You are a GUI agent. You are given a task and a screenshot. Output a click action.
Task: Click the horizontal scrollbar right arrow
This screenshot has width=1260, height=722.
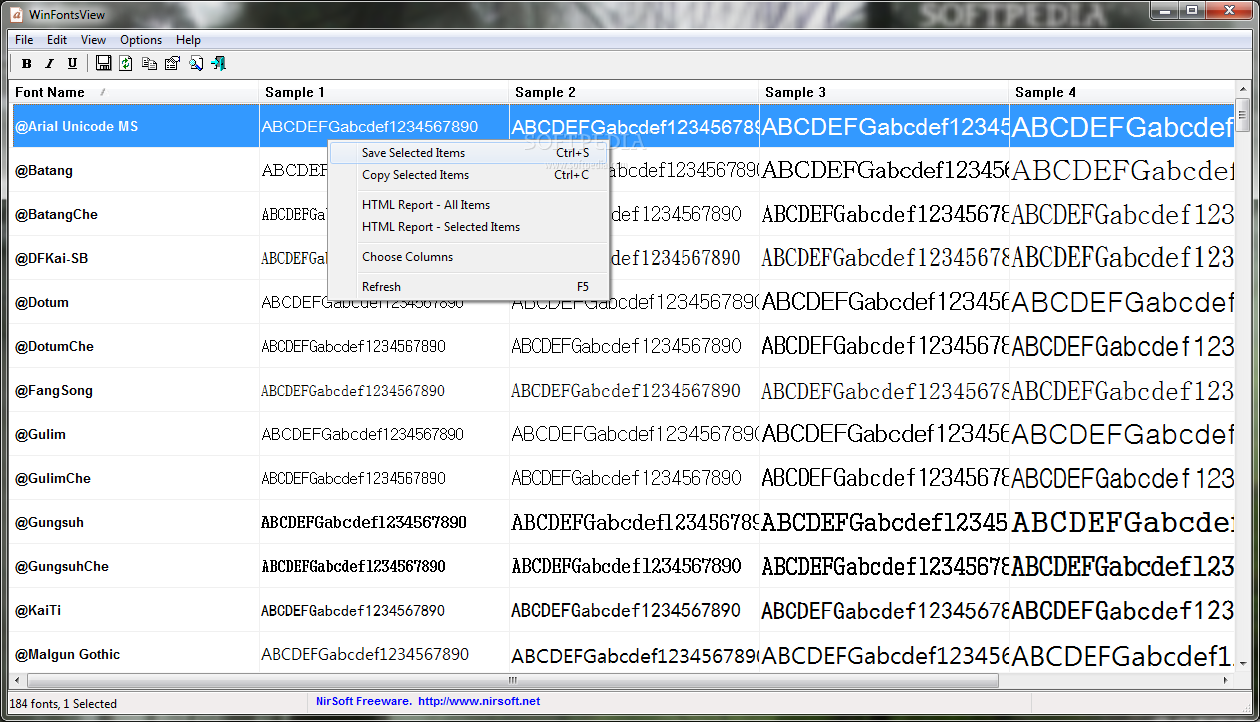1227,681
